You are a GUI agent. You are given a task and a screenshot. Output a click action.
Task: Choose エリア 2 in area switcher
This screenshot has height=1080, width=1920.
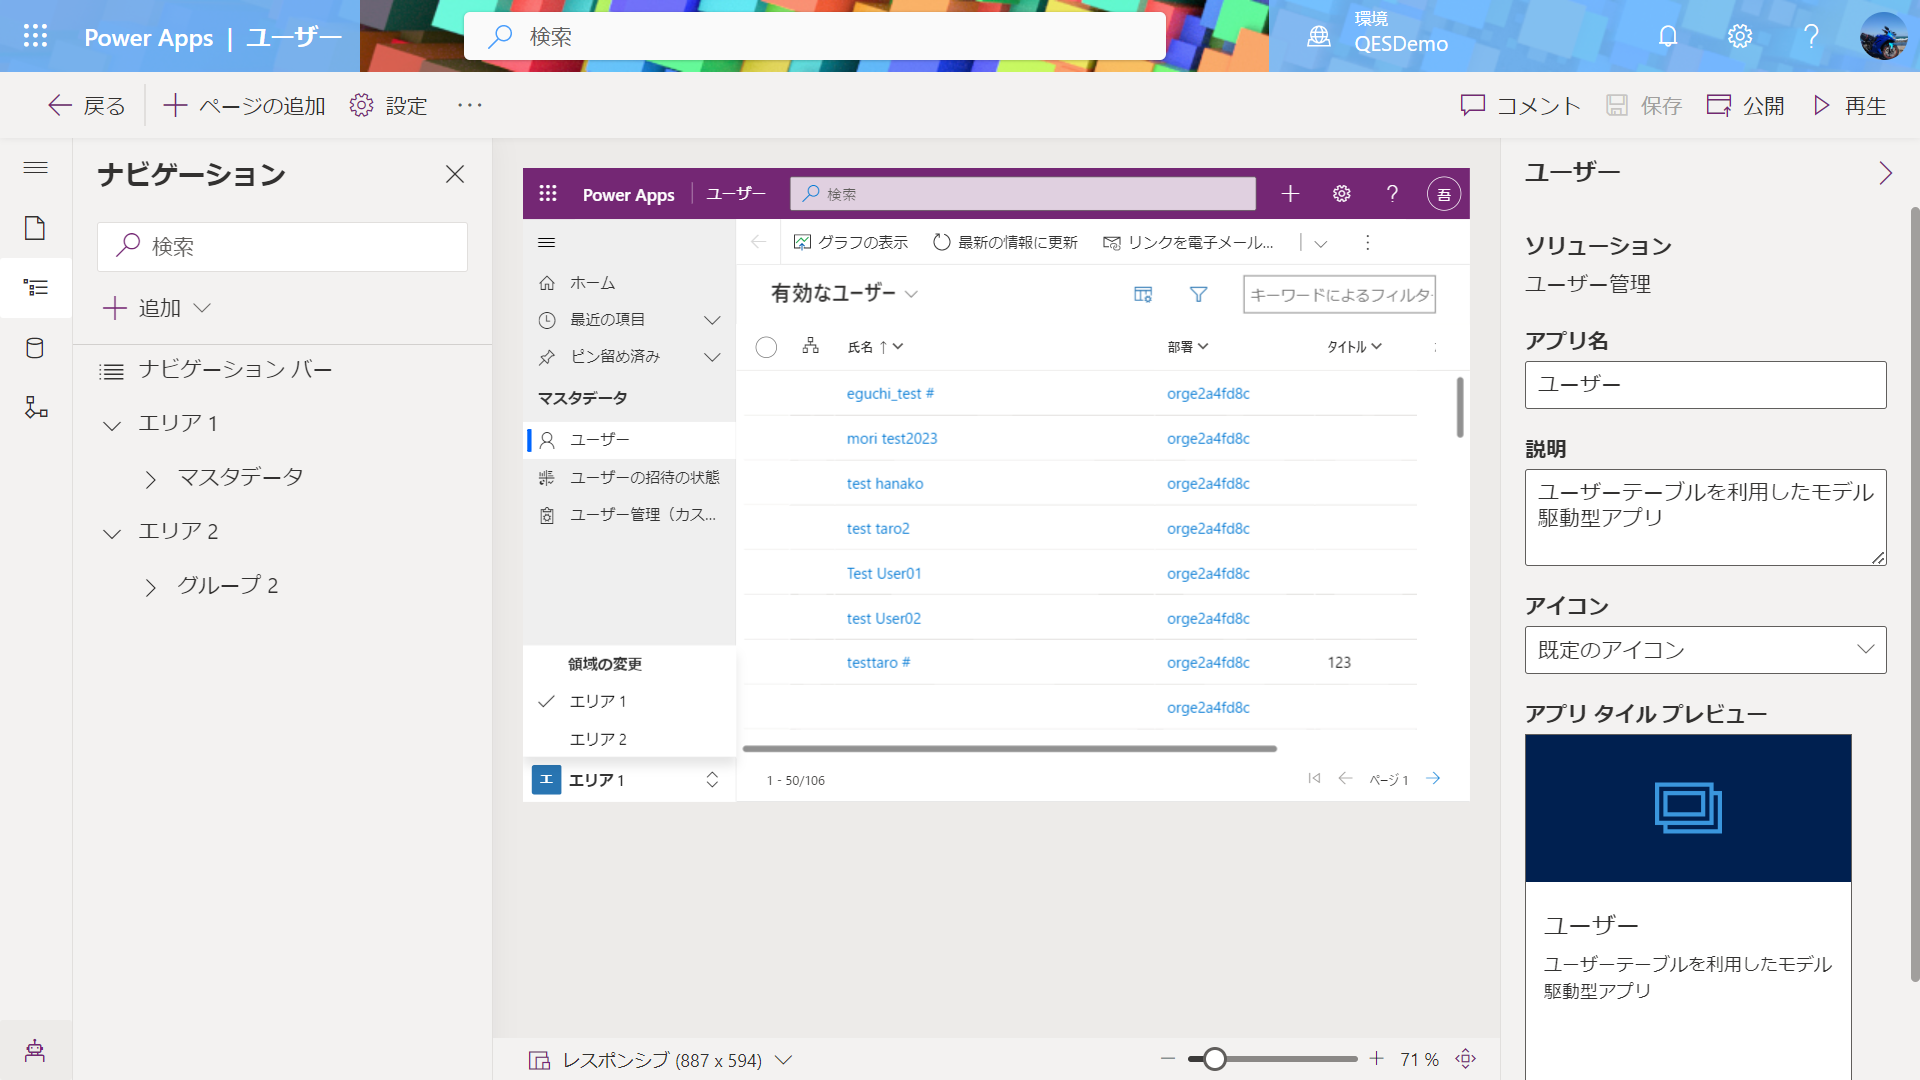[629, 739]
